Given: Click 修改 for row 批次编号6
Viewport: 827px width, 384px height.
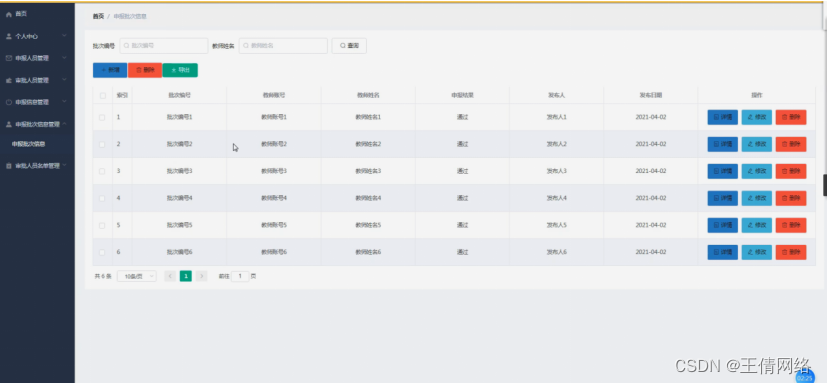Looking at the screenshot, I should (756, 252).
